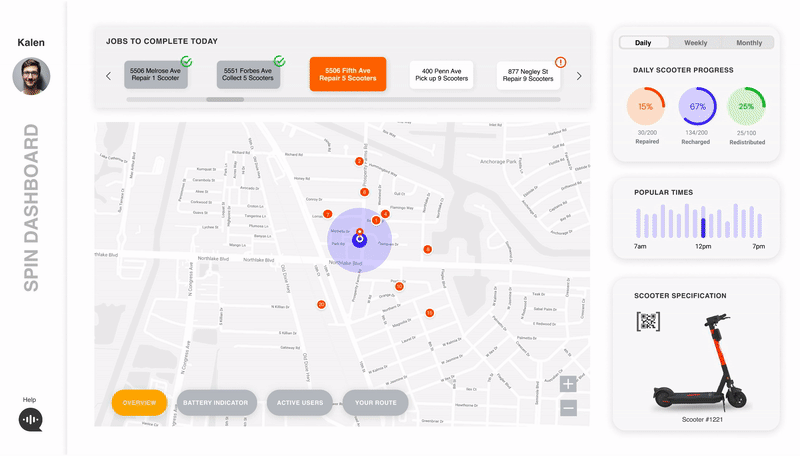This screenshot has width=800, height=456.
Task: Click map marker number 4
Action: click(385, 214)
